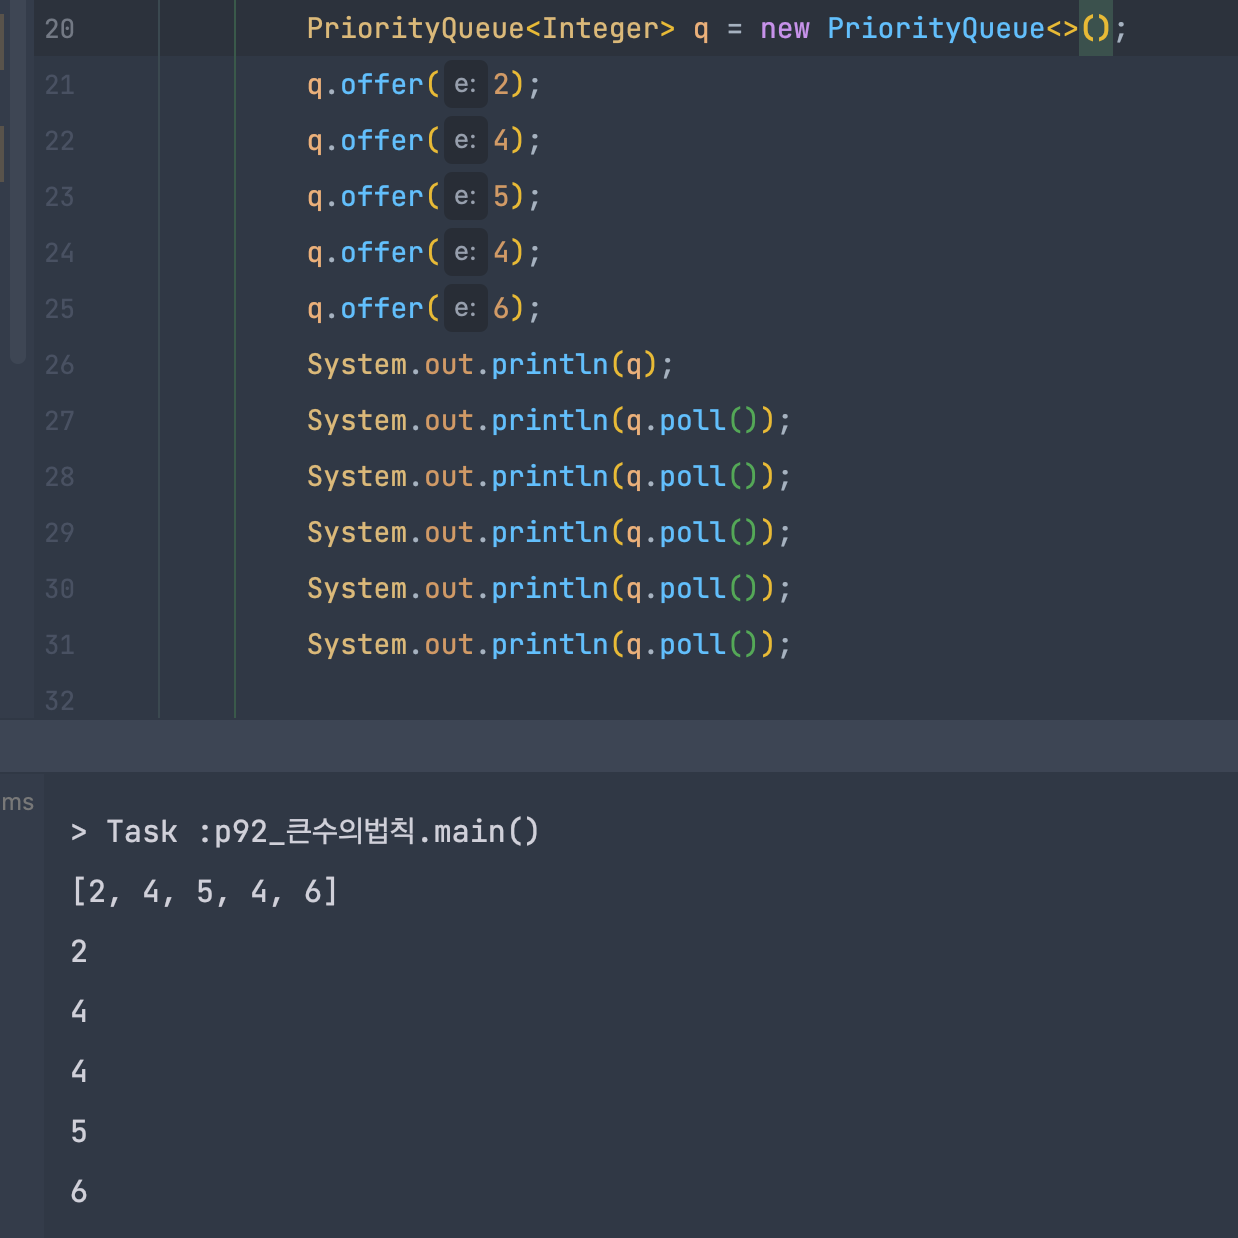
Task: Click the output line showing 5
Action: [x=79, y=1131]
